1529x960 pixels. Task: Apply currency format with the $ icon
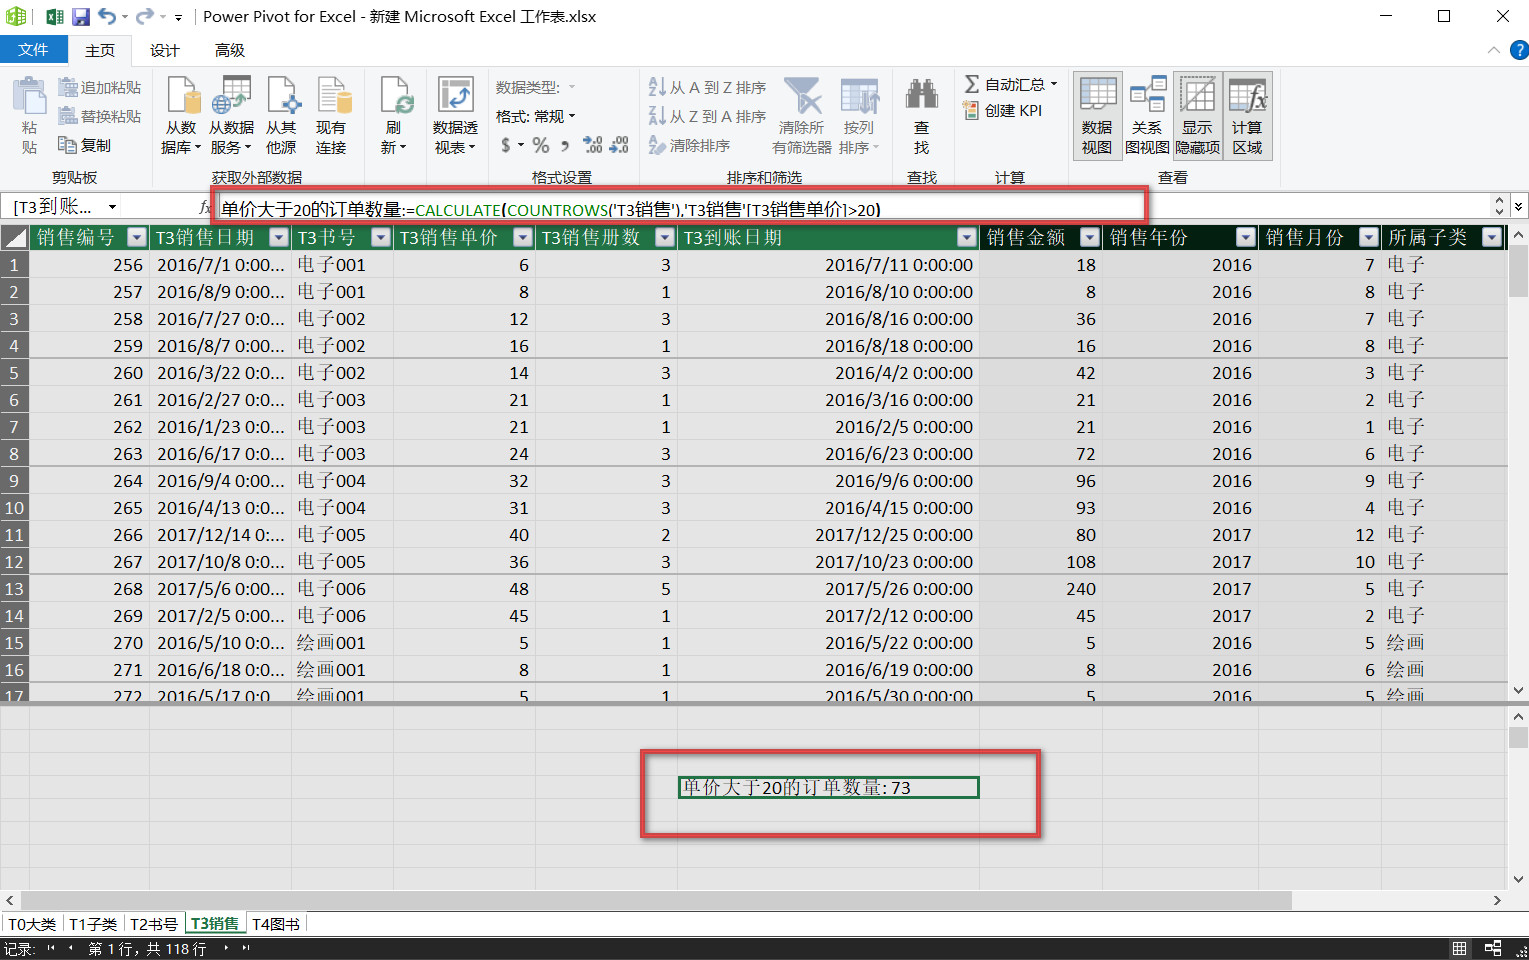click(x=506, y=145)
